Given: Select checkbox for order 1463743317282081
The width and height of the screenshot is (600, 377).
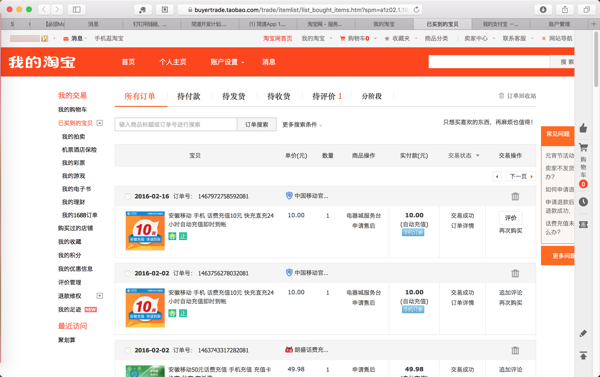Looking at the screenshot, I should point(127,350).
